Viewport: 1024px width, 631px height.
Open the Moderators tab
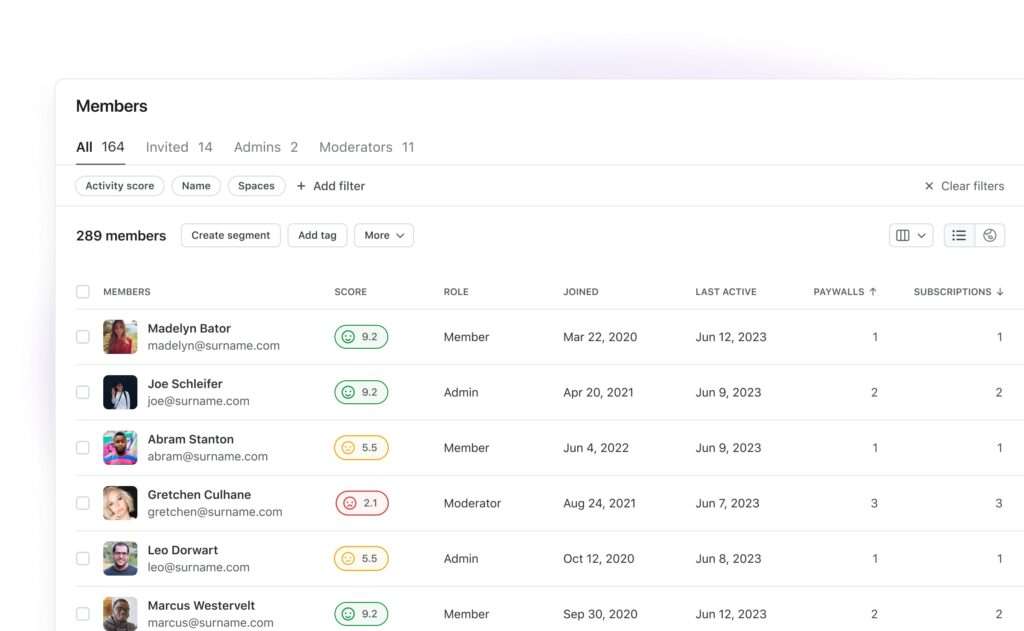pos(366,147)
